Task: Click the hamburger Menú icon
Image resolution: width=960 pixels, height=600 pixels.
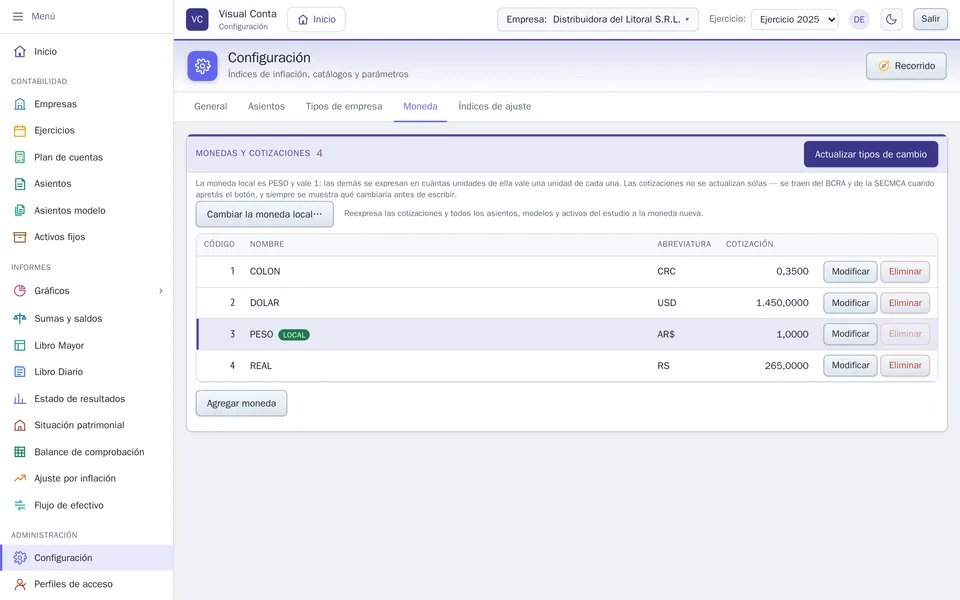Action: (x=18, y=17)
